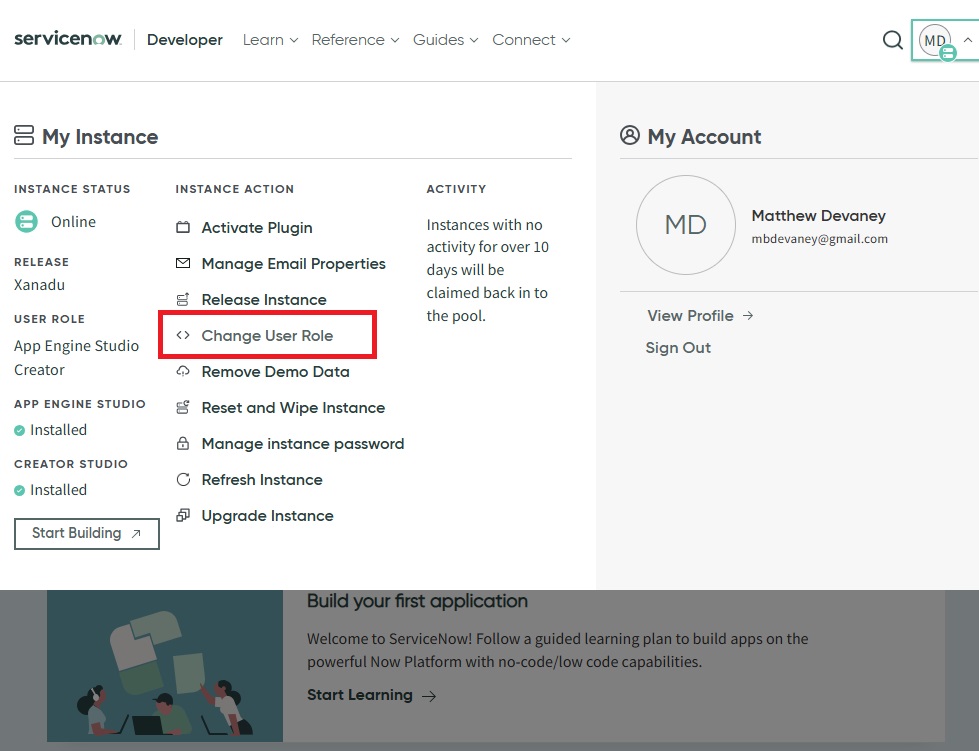Click the Build your first application illustration
The height and width of the screenshot is (751, 979).
click(x=165, y=665)
